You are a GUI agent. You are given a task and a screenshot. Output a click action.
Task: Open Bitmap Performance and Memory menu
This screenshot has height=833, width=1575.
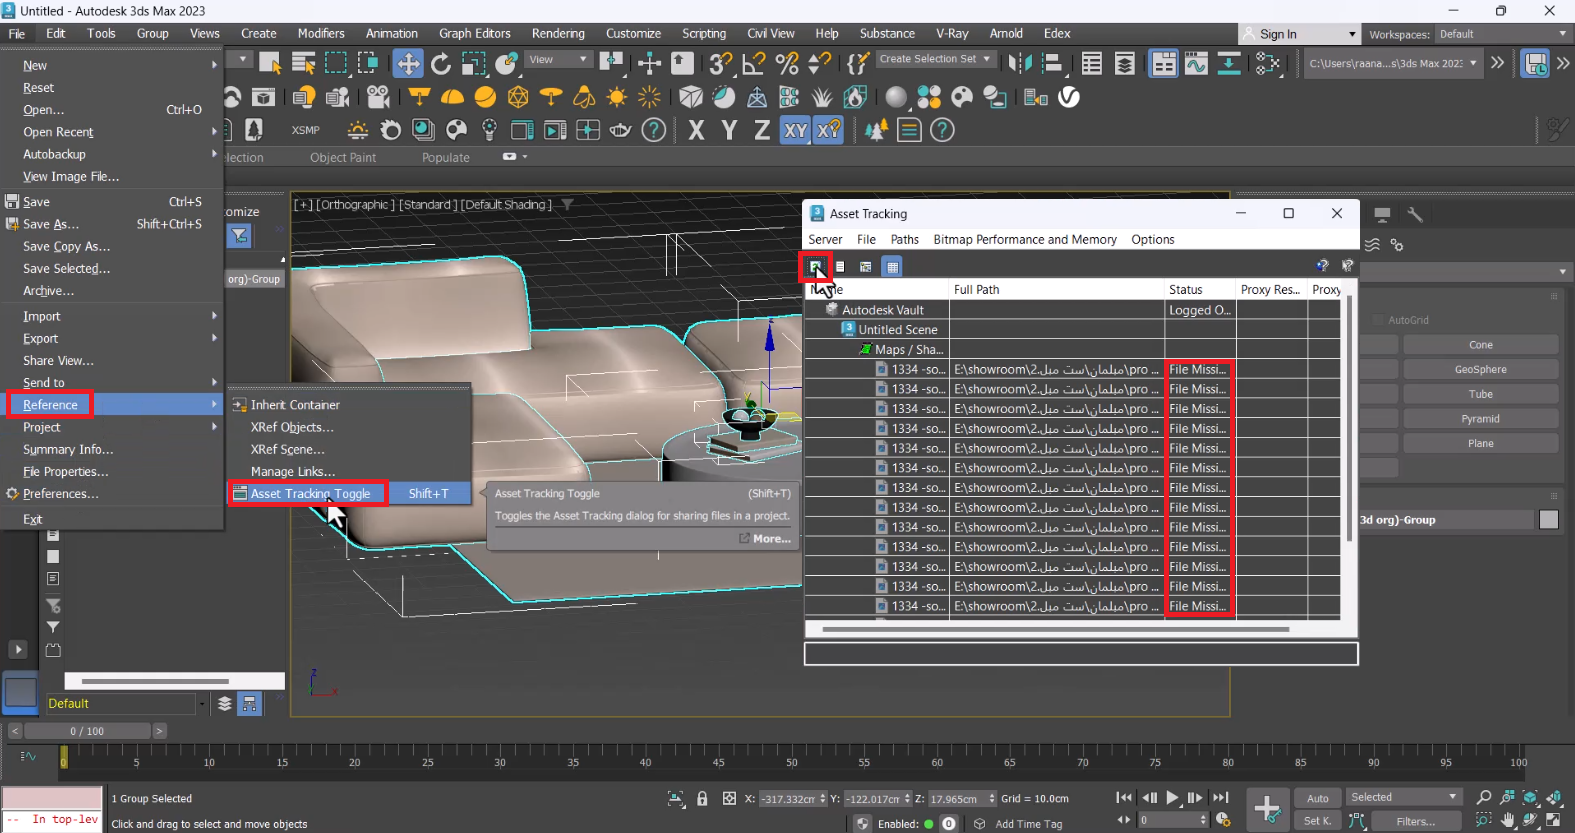1025,239
